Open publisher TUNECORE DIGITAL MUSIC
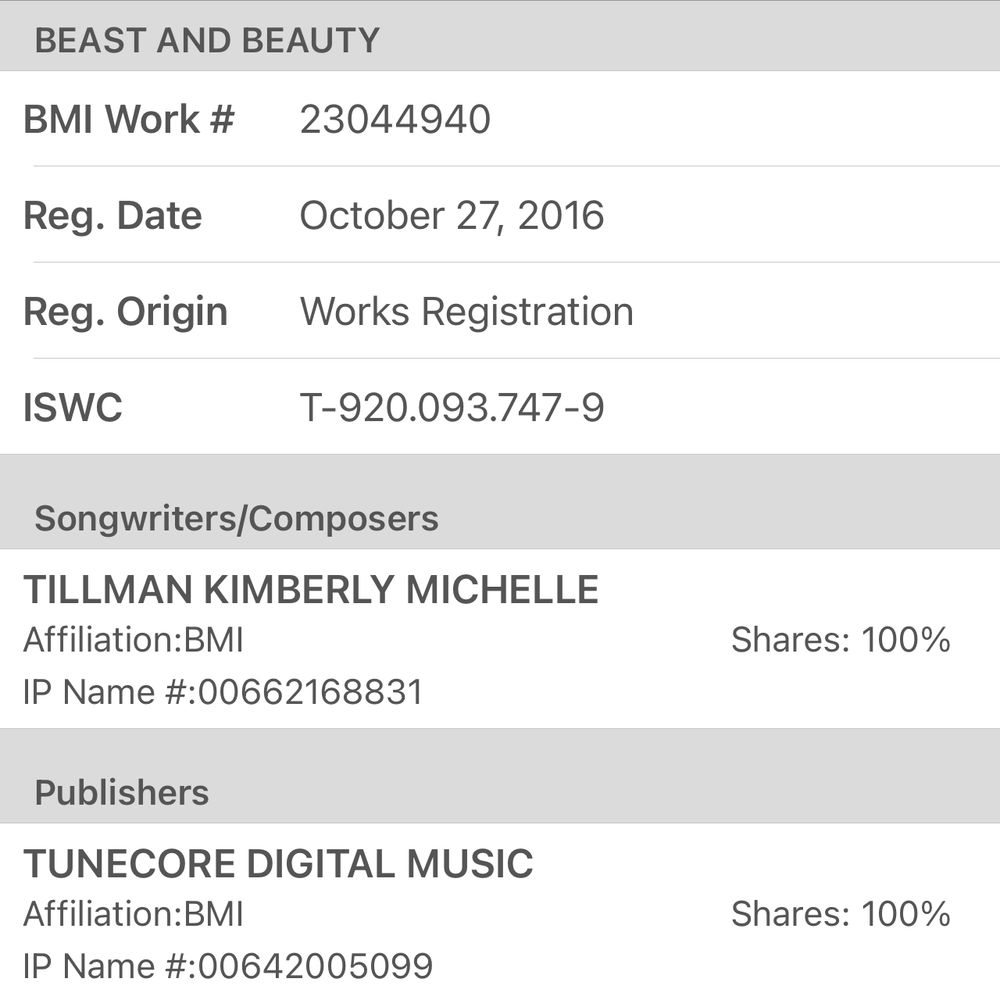The image size is (1000, 1000). click(279, 864)
